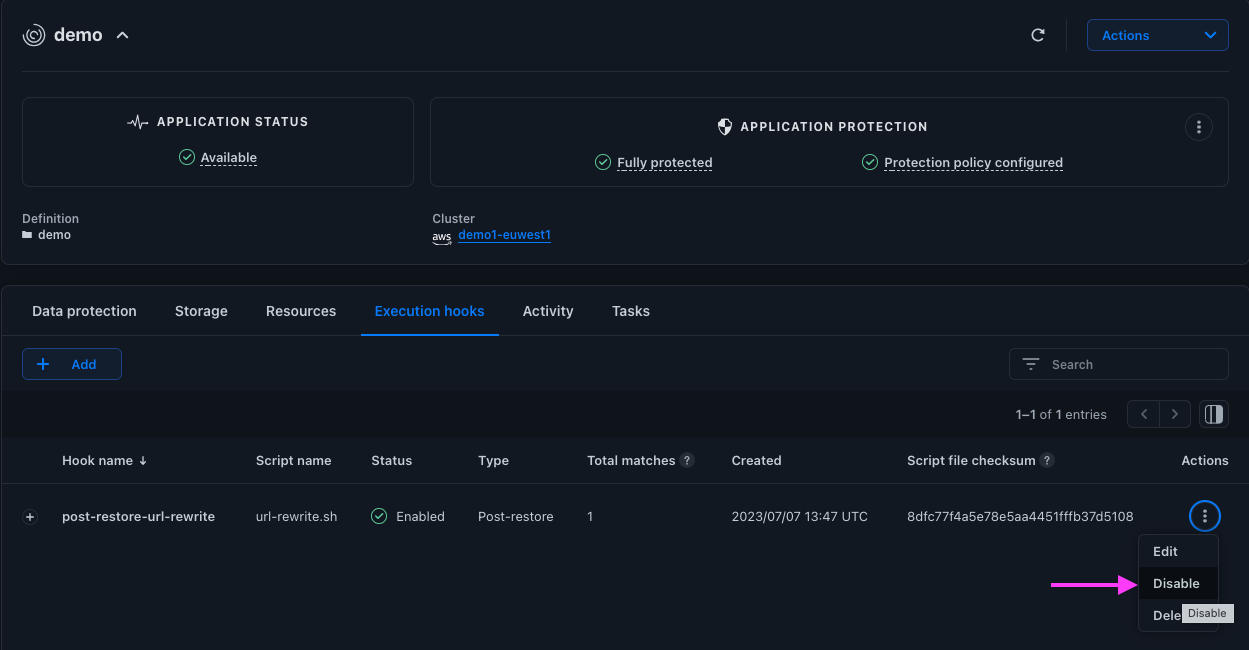1249x650 pixels.
Task: Open the Actions dropdown
Action: (x=1157, y=35)
